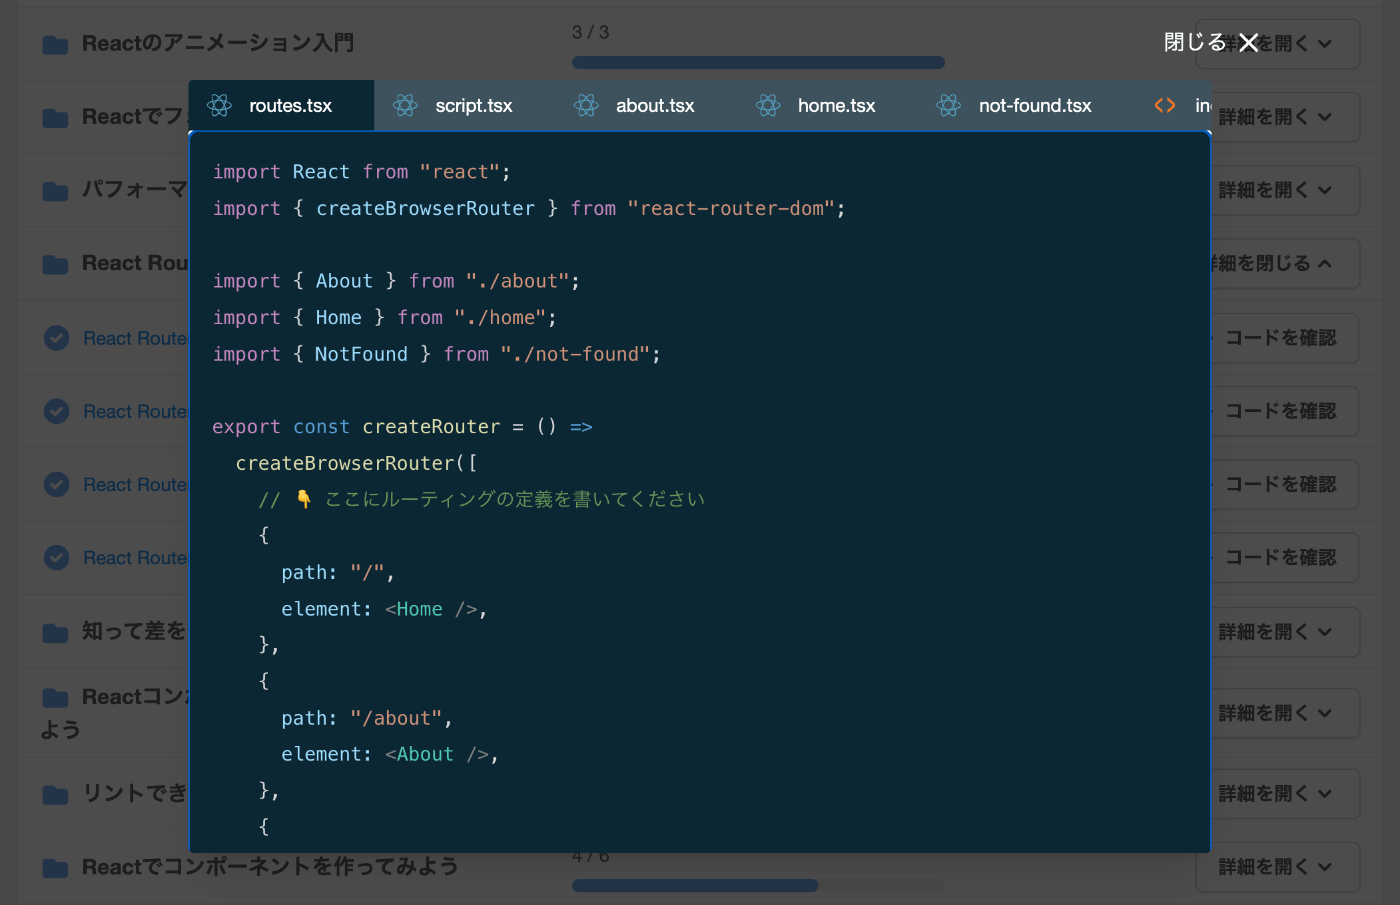
Task: Click the <About /> element in code
Action: coord(437,754)
